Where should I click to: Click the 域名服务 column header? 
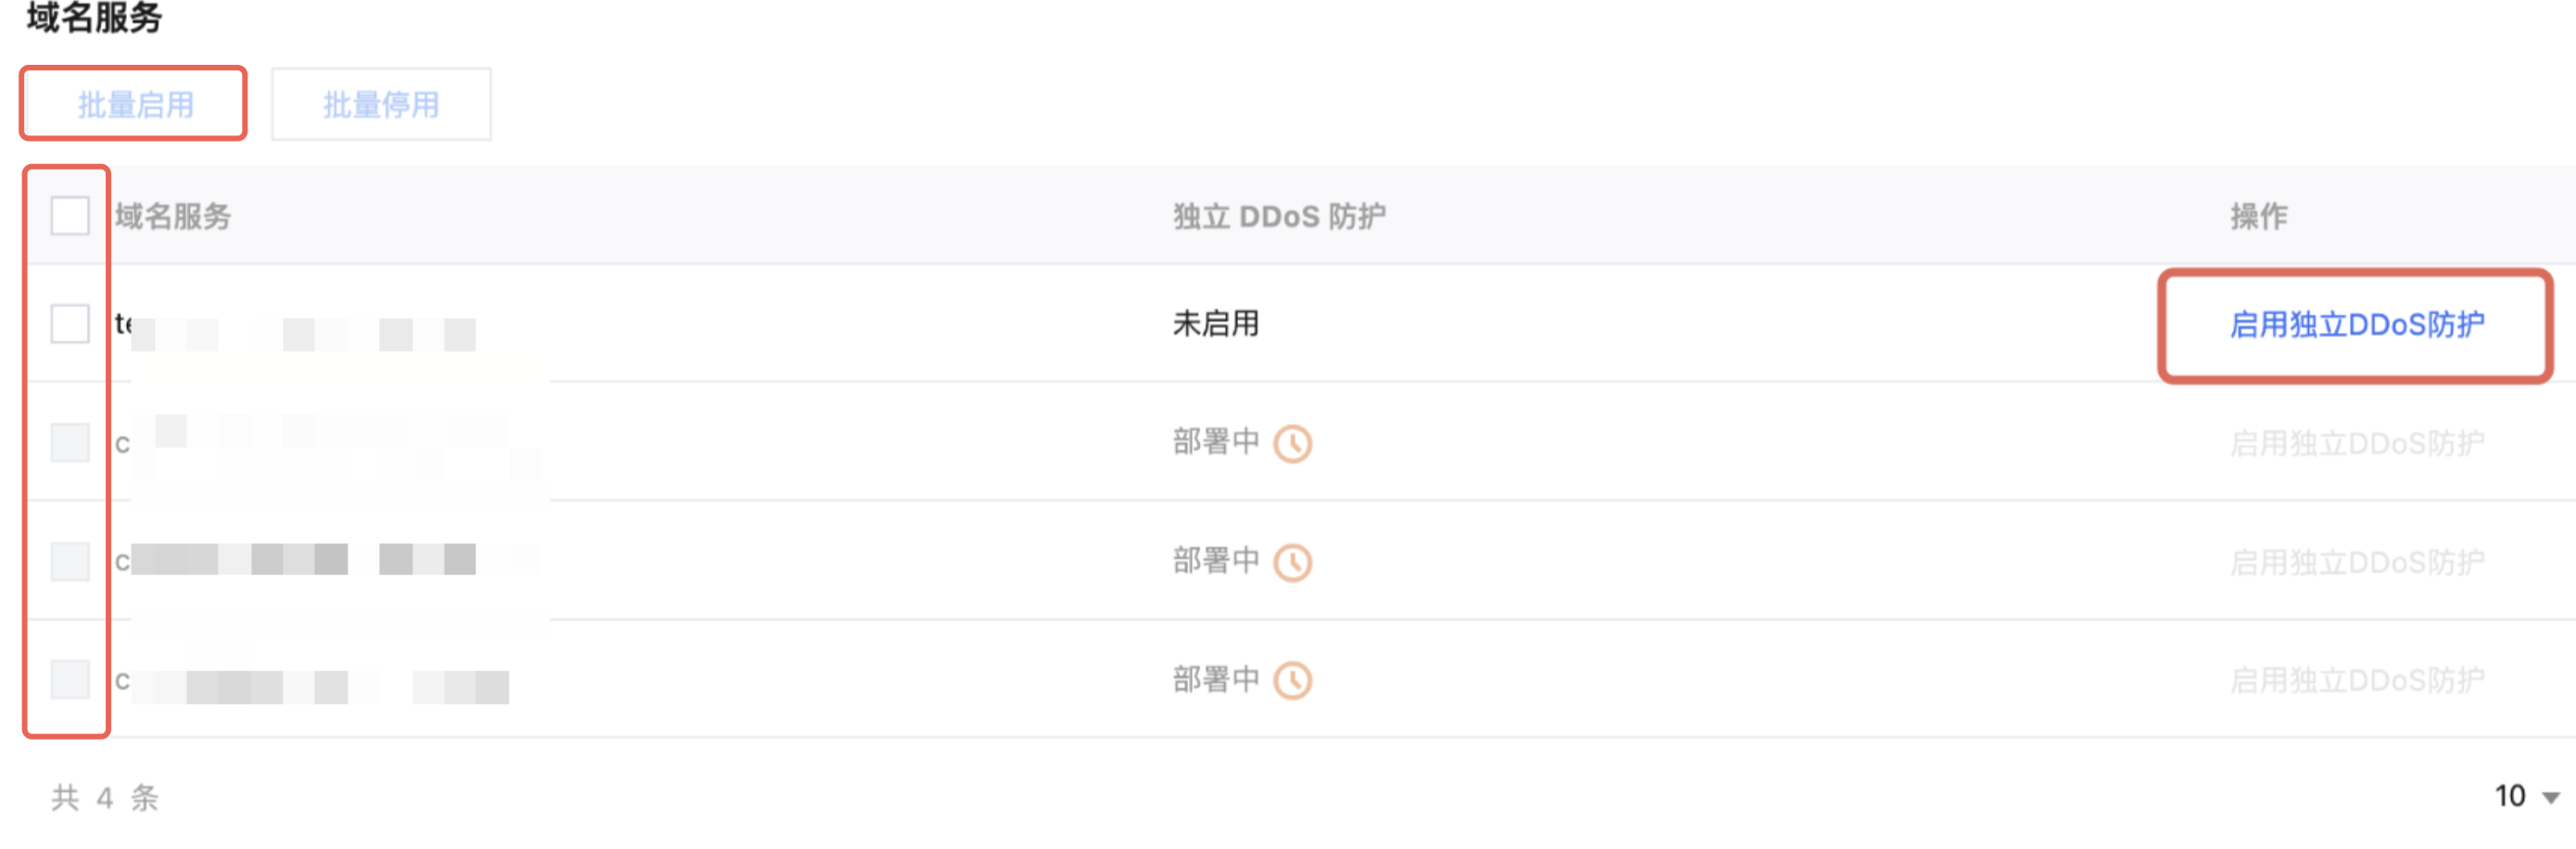173,216
